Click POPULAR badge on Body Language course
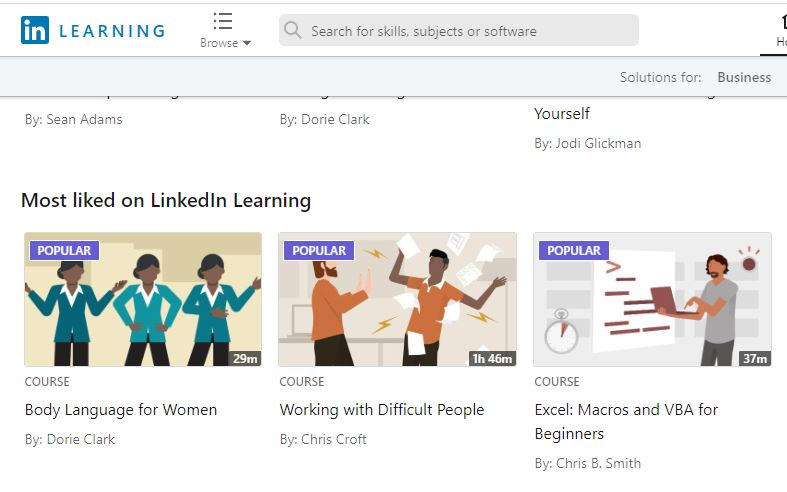787x492 pixels. tap(64, 251)
